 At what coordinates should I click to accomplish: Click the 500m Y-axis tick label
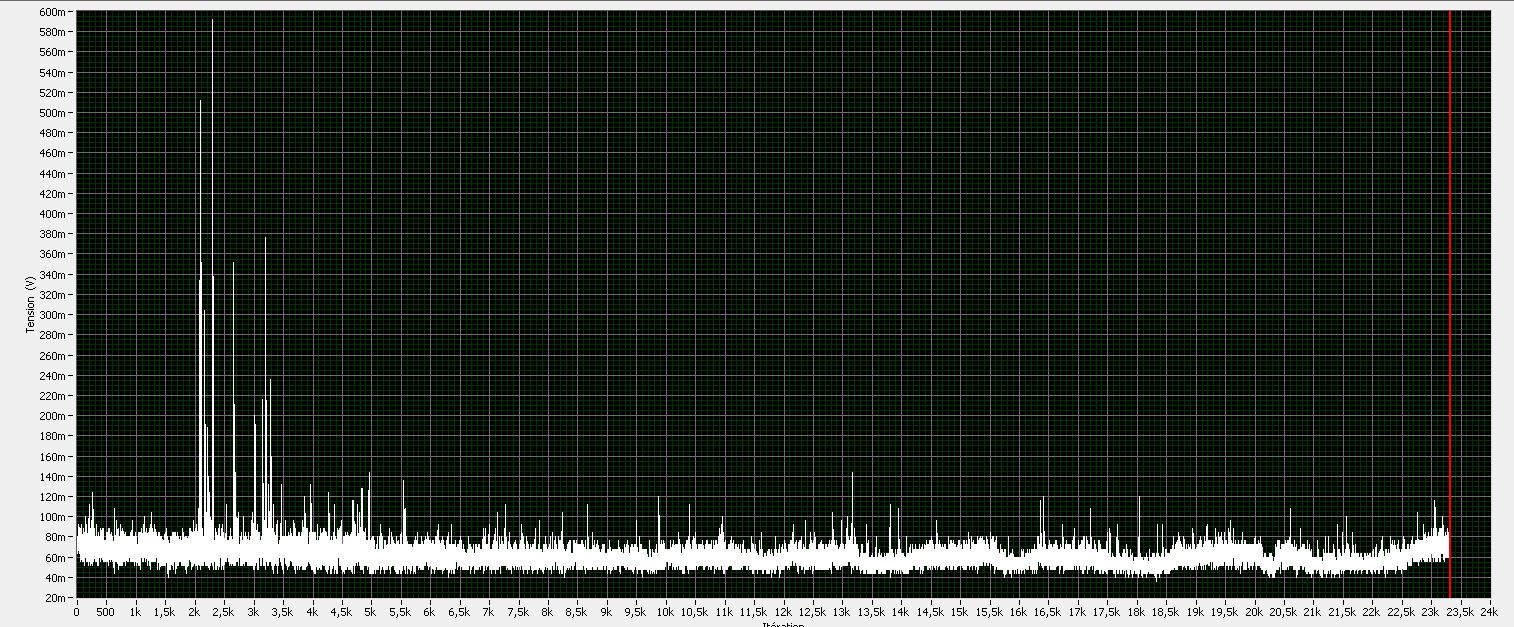coord(56,113)
